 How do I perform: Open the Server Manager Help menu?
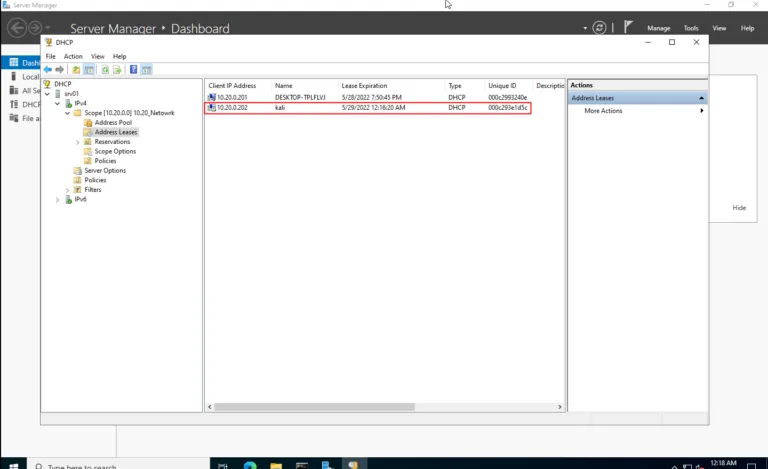tap(747, 28)
